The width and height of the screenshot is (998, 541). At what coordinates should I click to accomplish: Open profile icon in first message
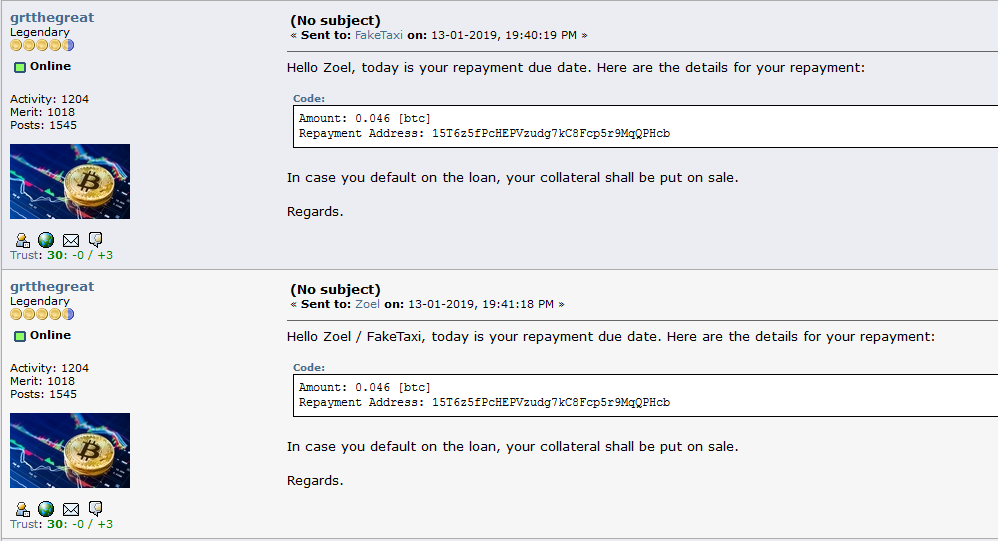click(22, 240)
